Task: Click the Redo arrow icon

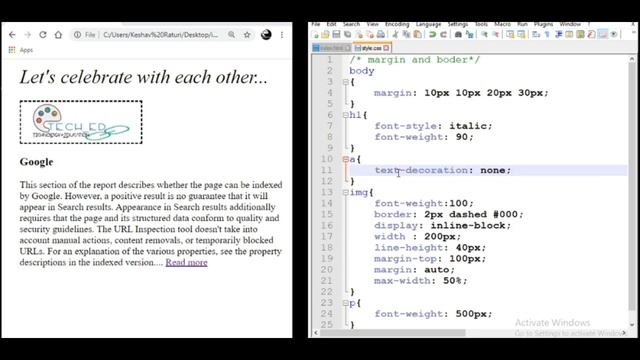Action: click(x=443, y=35)
